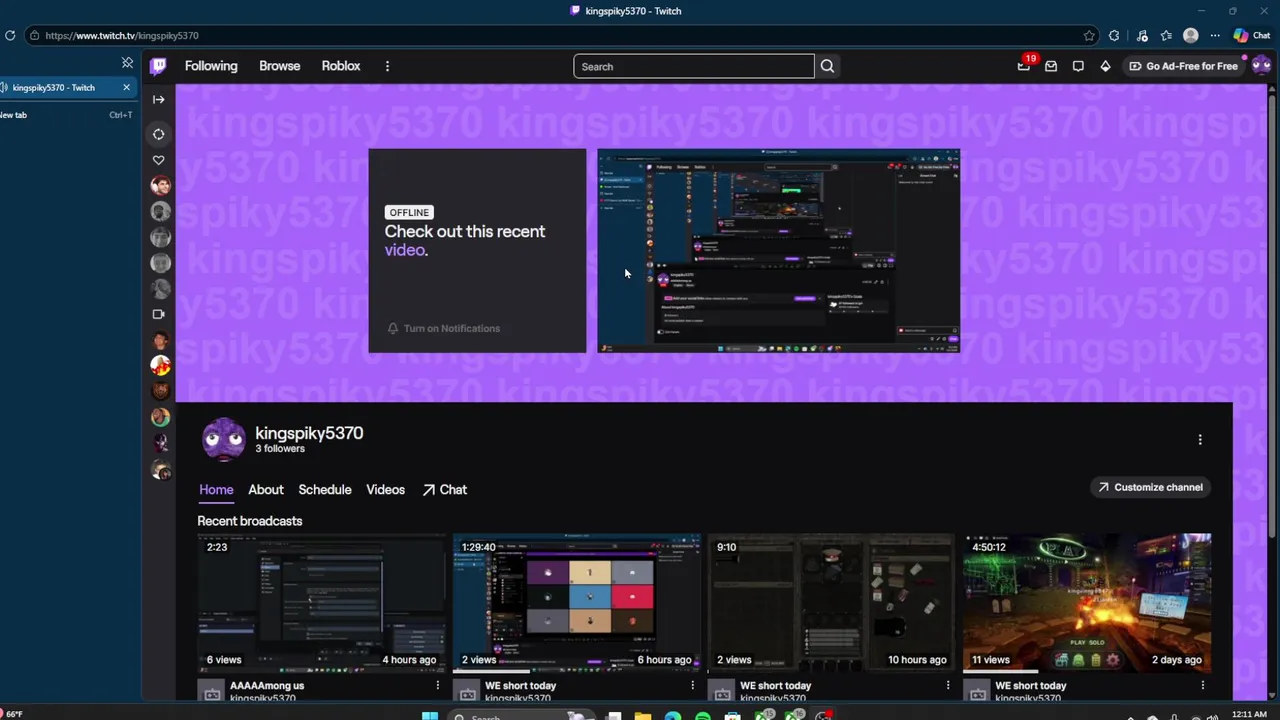
Task: Open options menu for AAAAAmong us video
Action: (x=437, y=686)
